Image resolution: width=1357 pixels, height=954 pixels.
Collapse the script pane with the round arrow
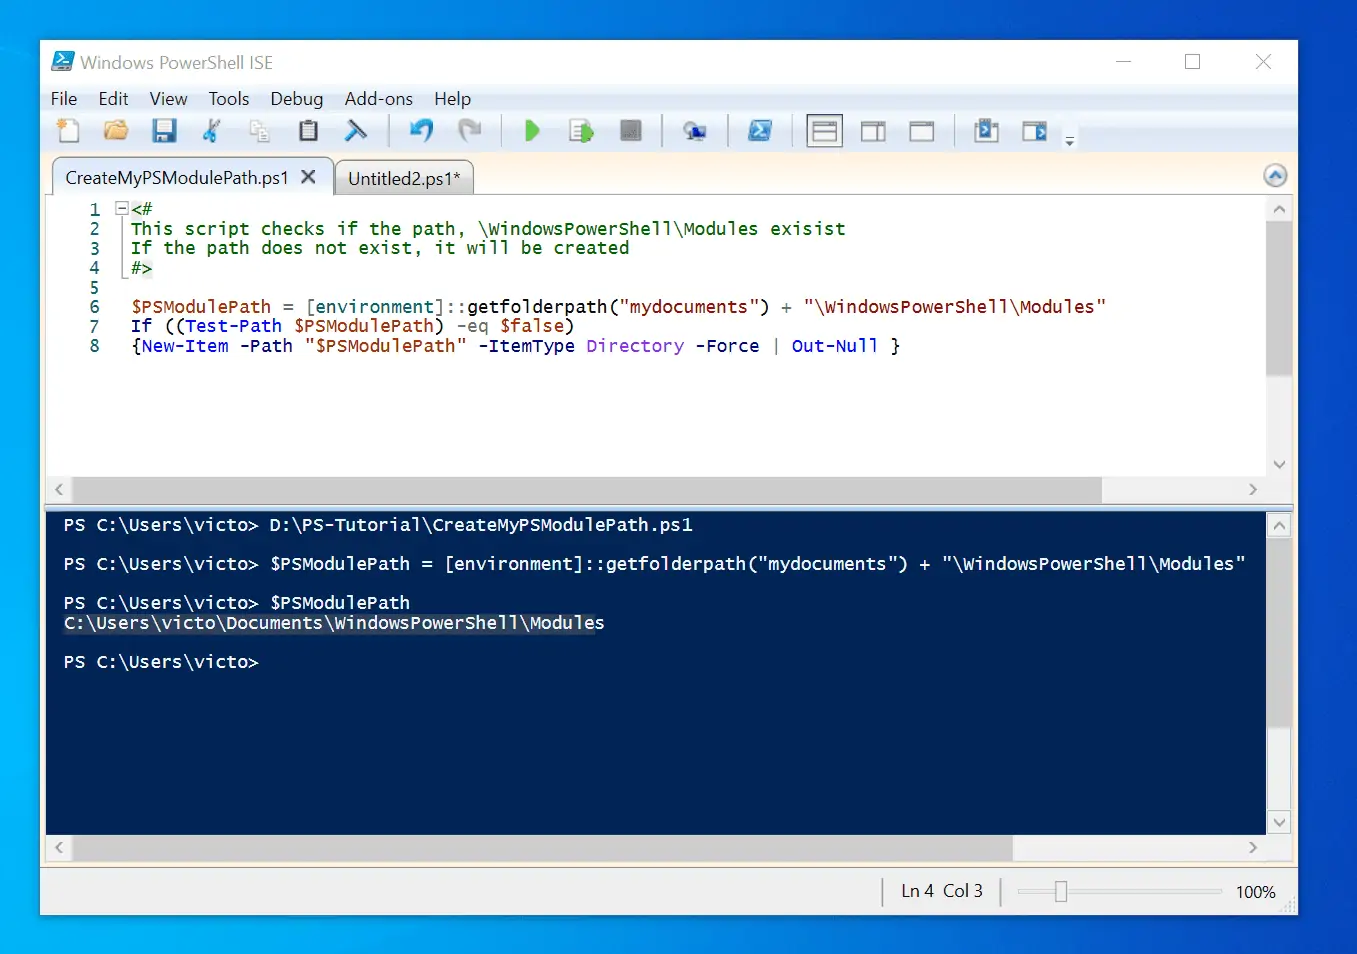pos(1275,176)
